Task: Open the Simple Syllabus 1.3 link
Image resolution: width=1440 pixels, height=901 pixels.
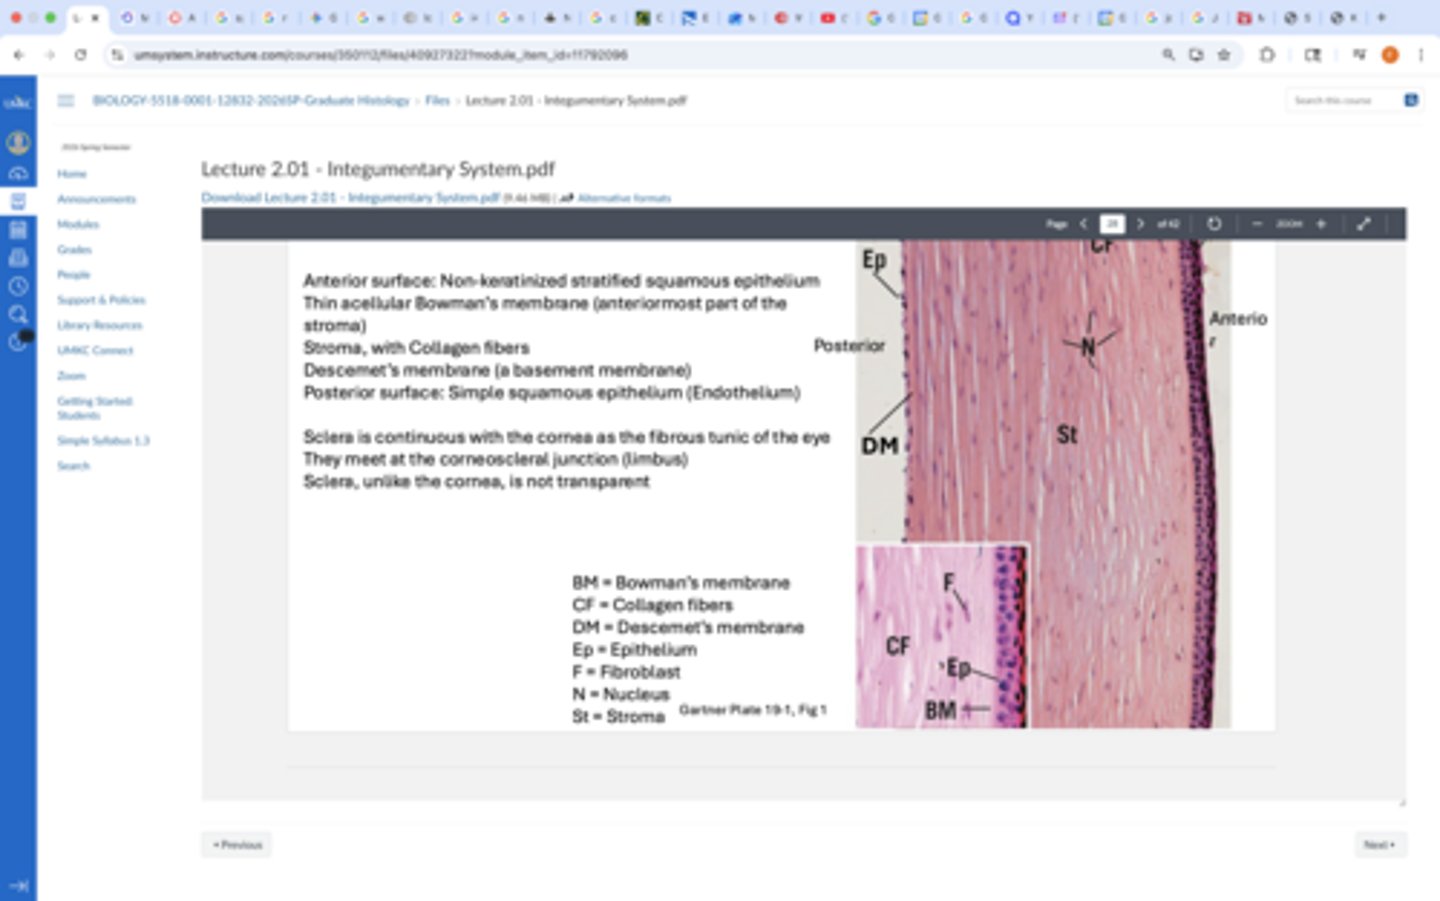Action: click(x=103, y=440)
